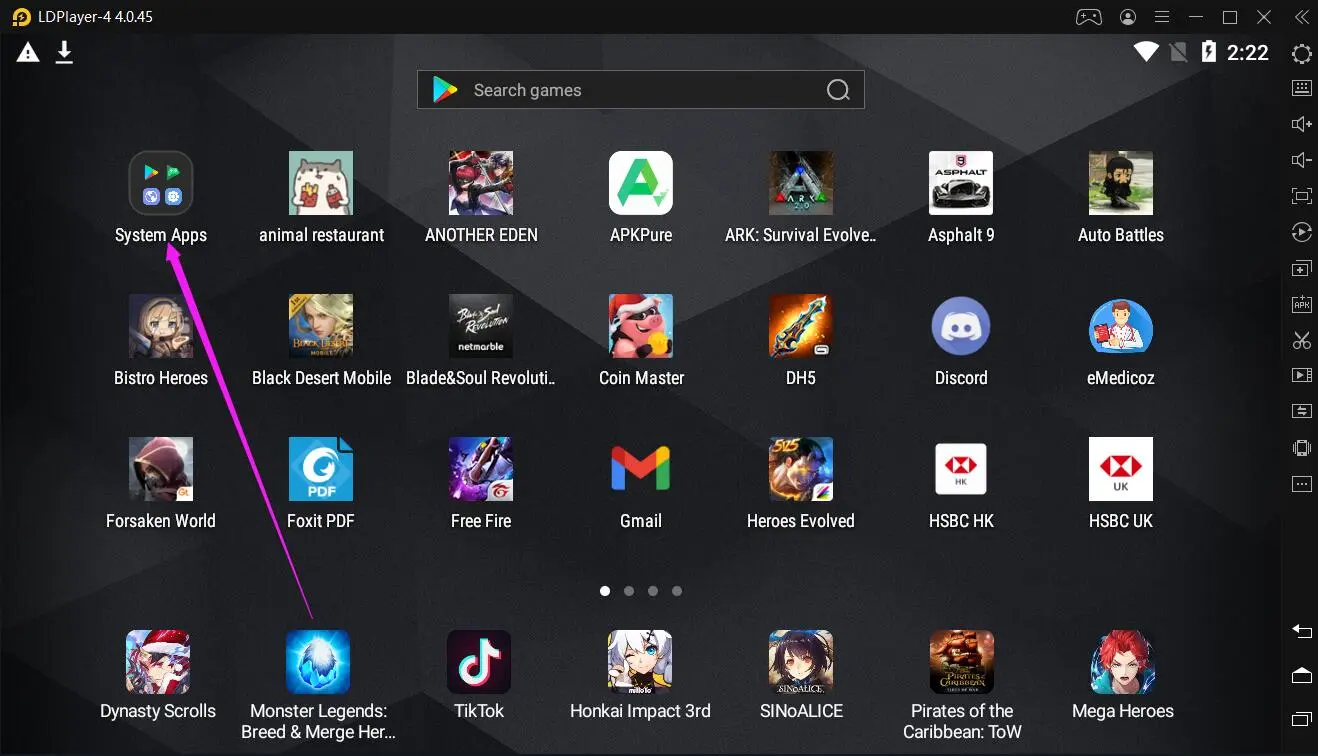Click the magnifier search icon
This screenshot has height=756, width=1318.
[x=838, y=90]
